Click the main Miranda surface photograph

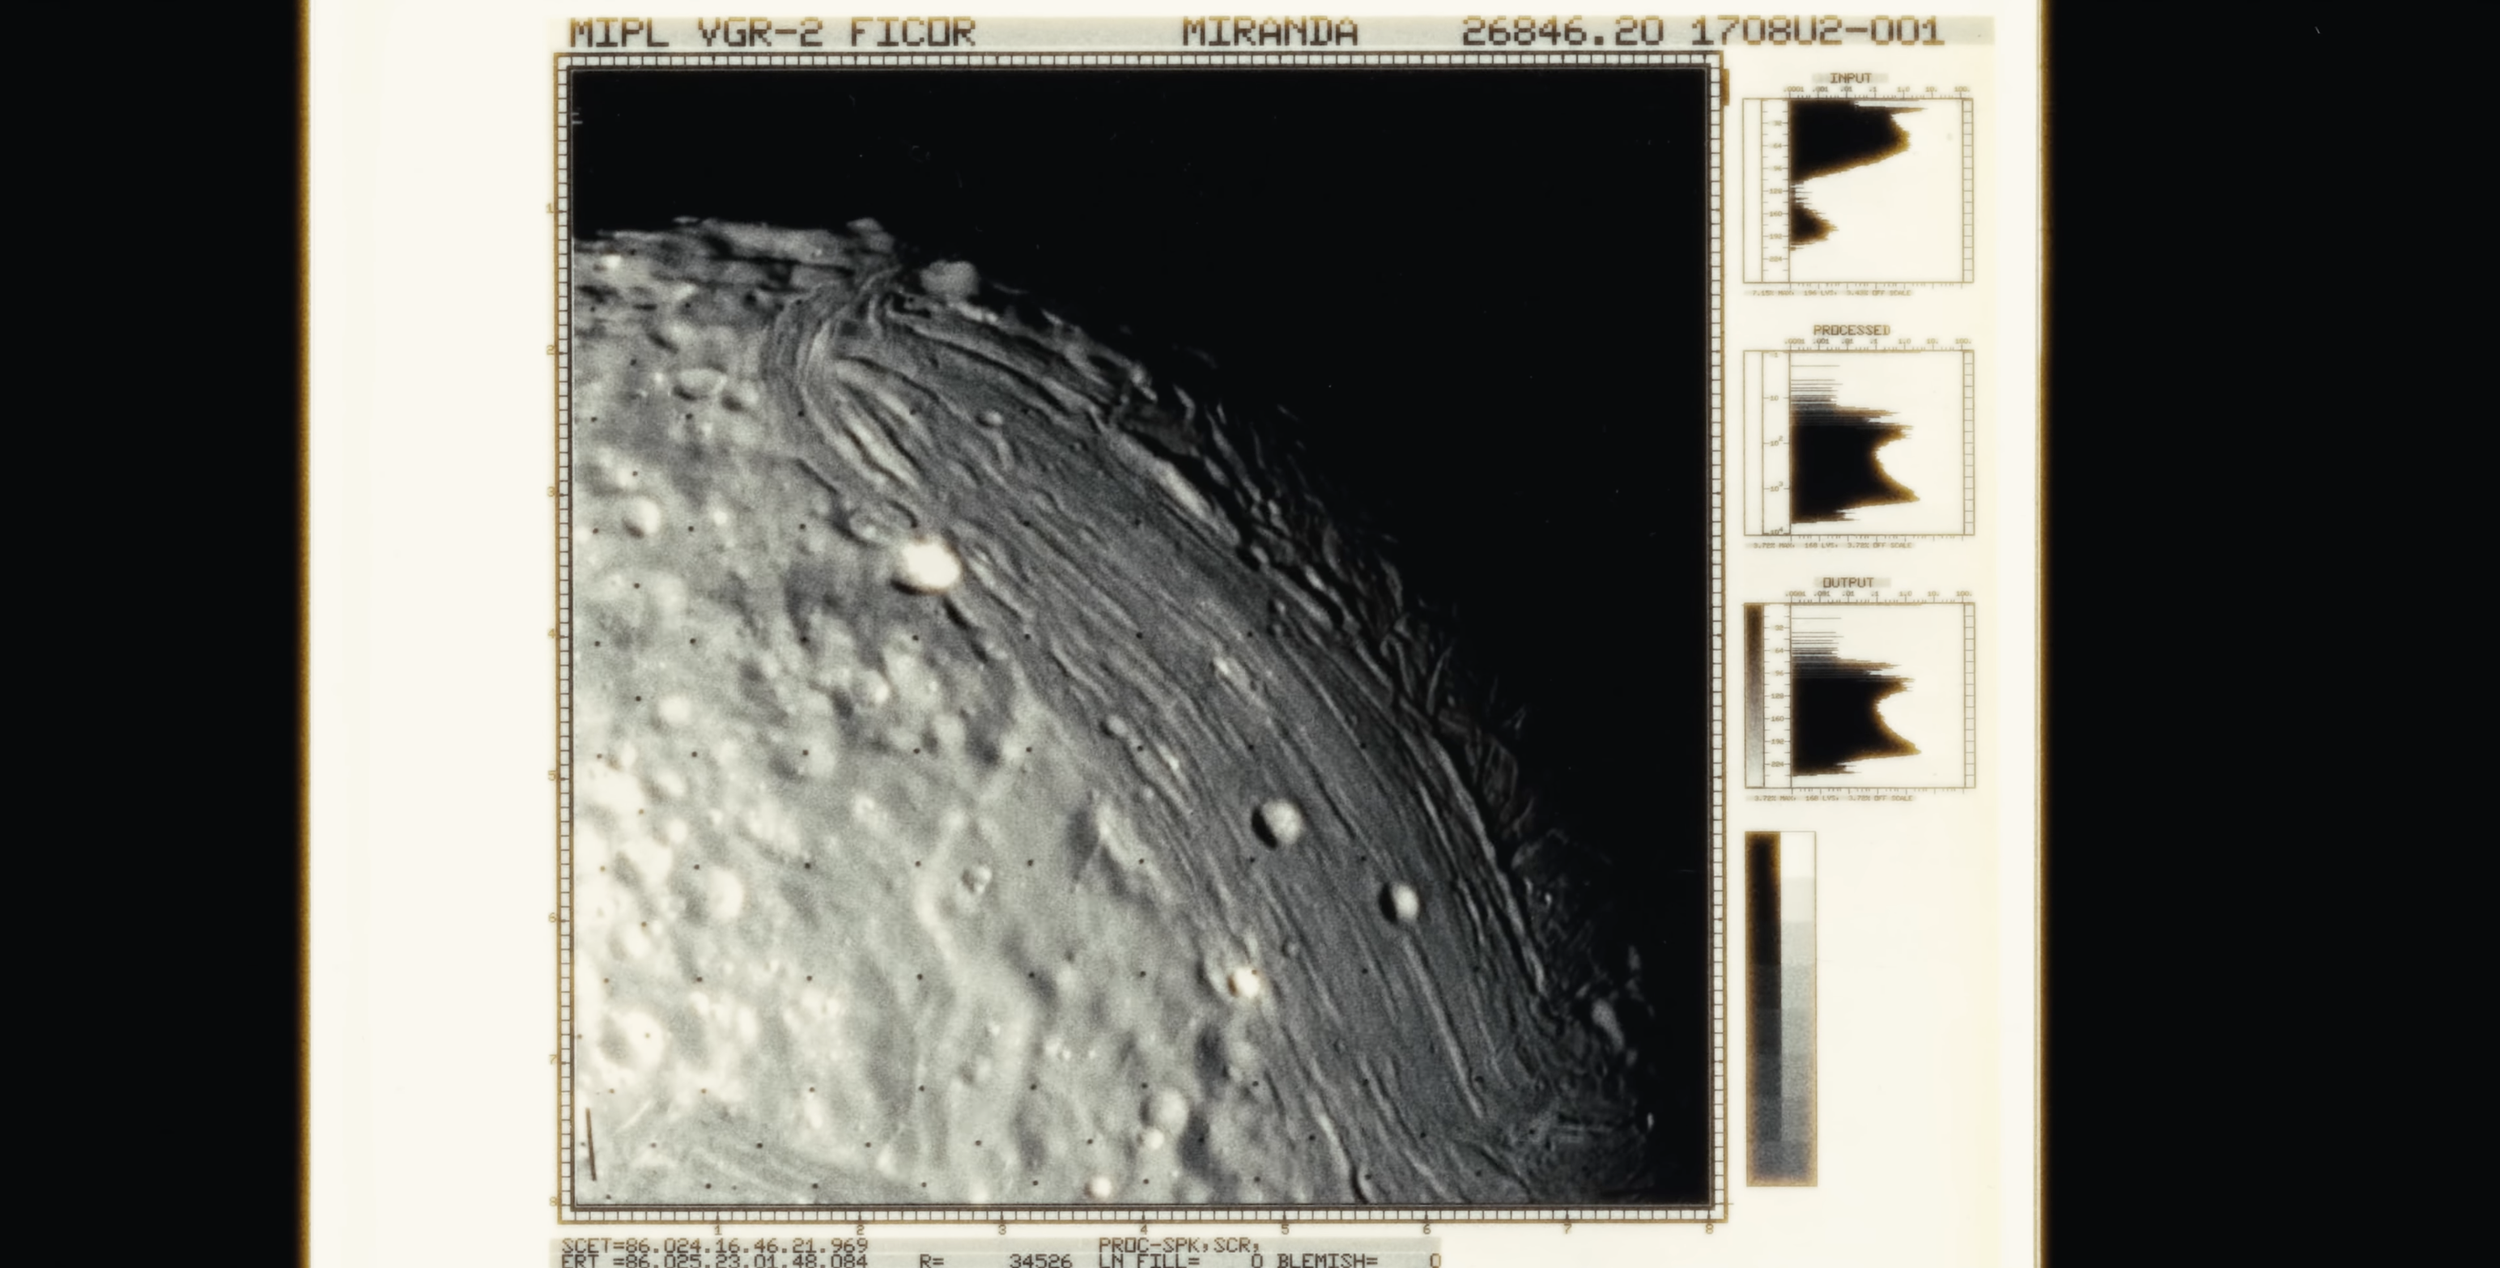click(x=1140, y=636)
